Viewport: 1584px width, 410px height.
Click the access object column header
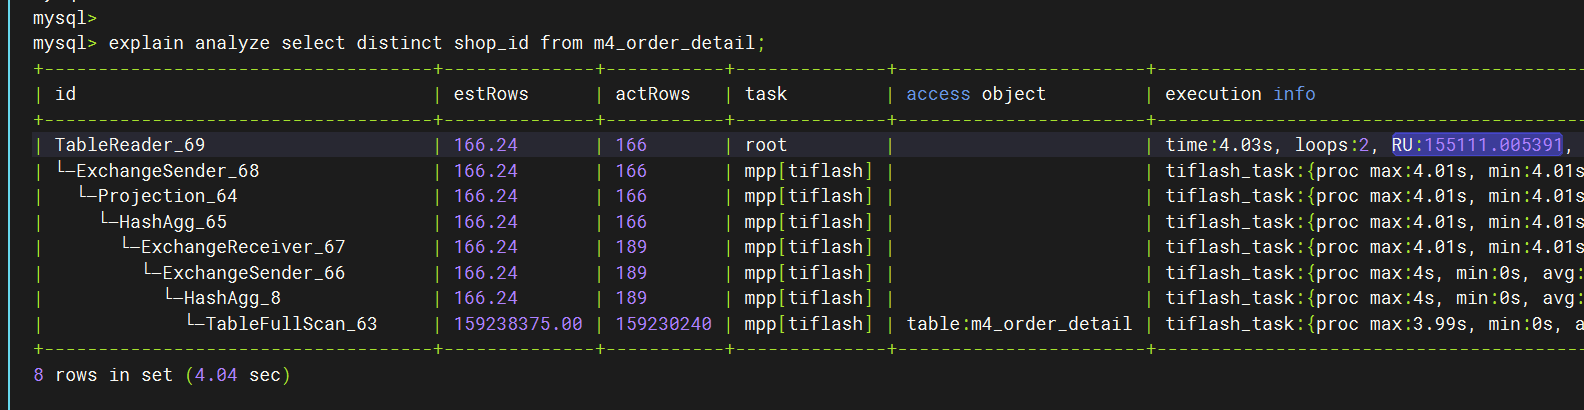point(975,94)
